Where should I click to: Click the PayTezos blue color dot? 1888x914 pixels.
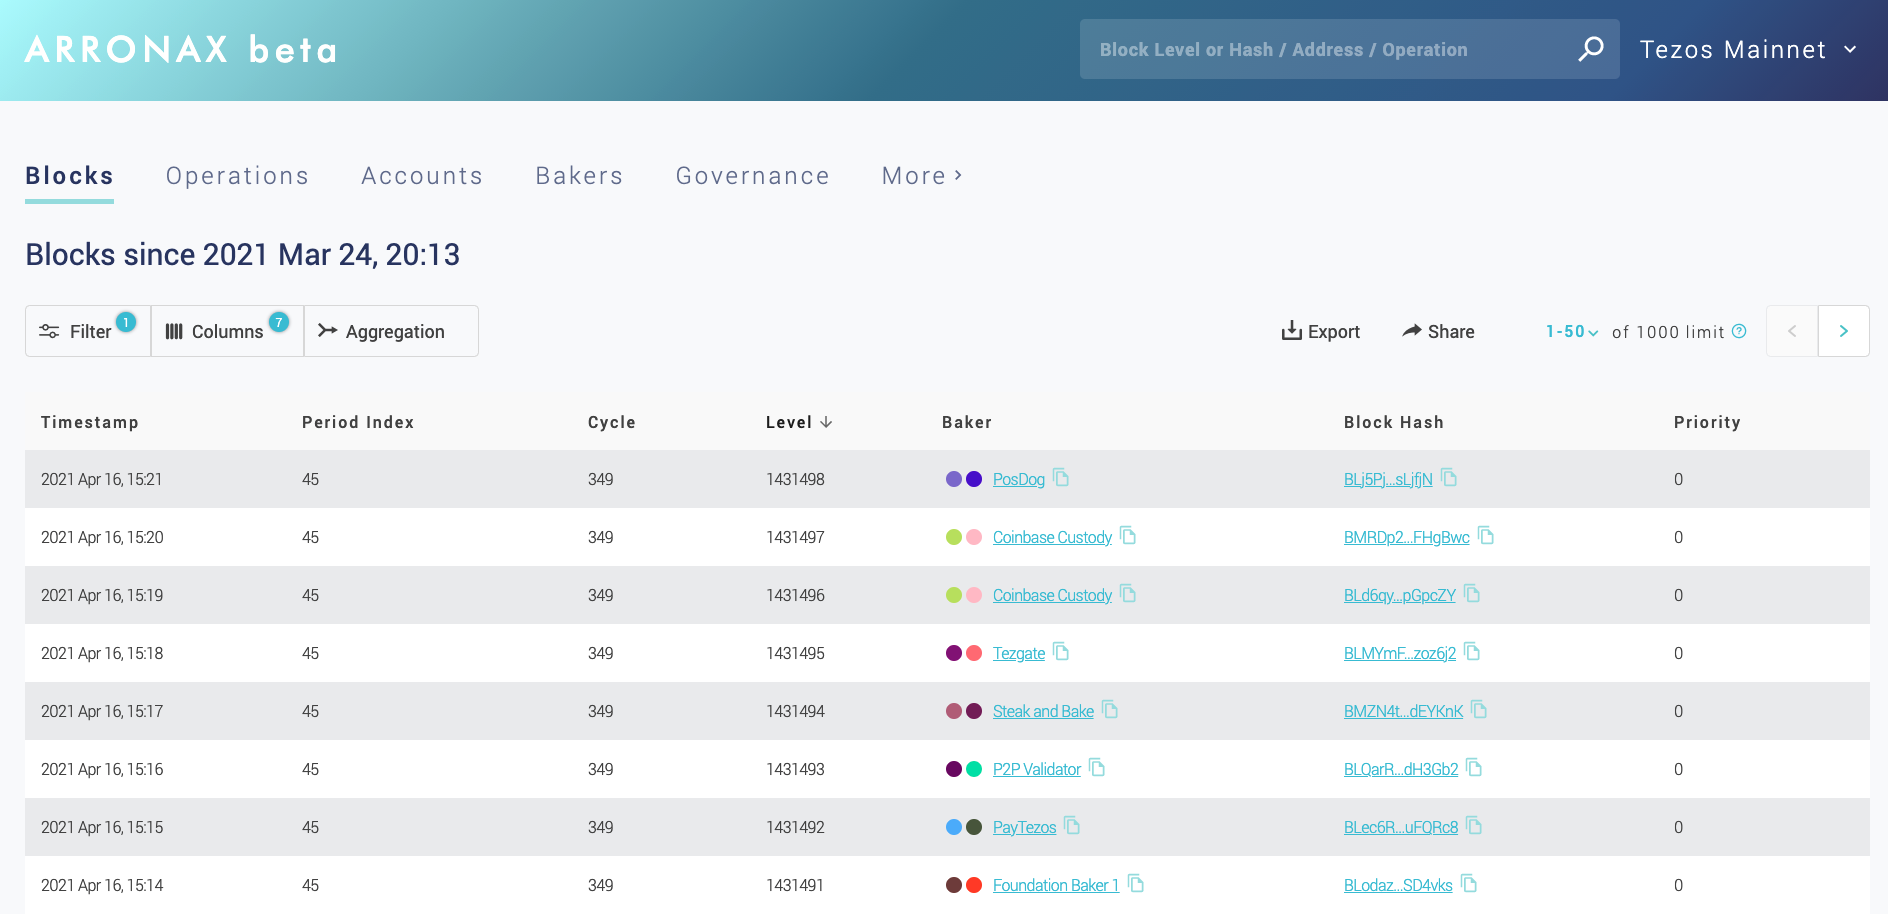click(x=954, y=827)
